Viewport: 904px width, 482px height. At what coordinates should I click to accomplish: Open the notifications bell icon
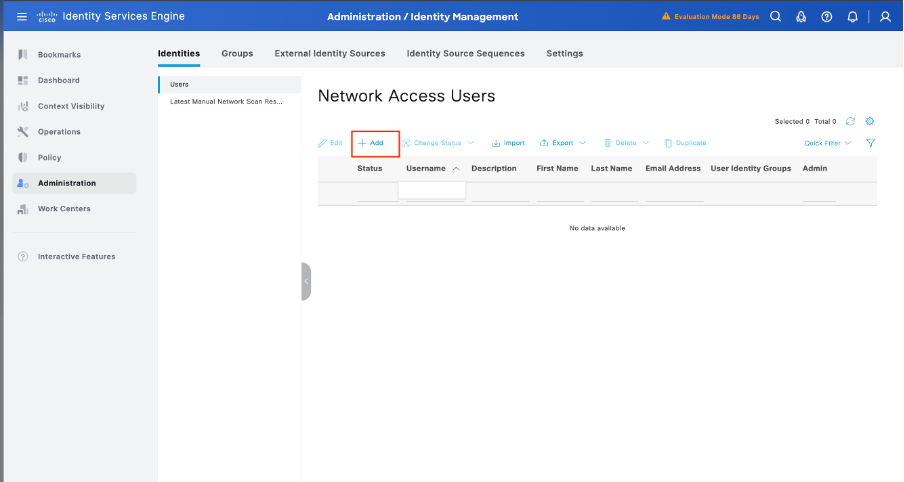pos(852,17)
